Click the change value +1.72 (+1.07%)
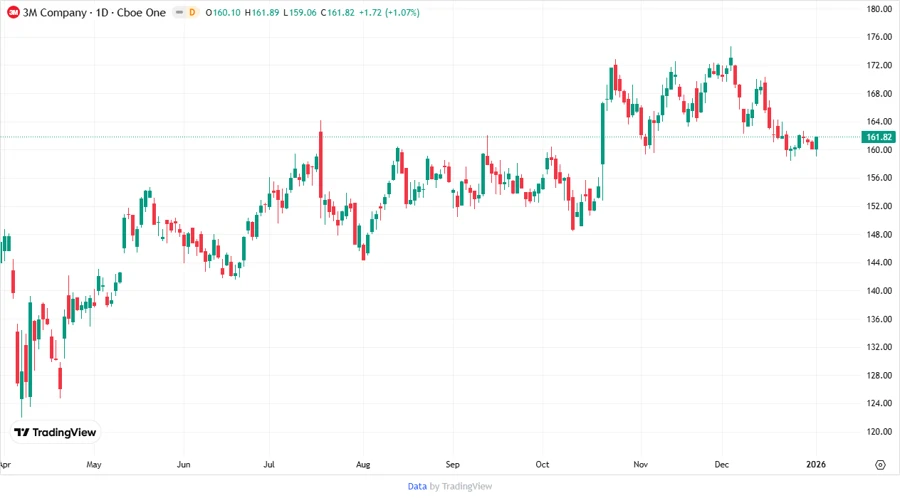The height and width of the screenshot is (498, 900). coord(389,13)
